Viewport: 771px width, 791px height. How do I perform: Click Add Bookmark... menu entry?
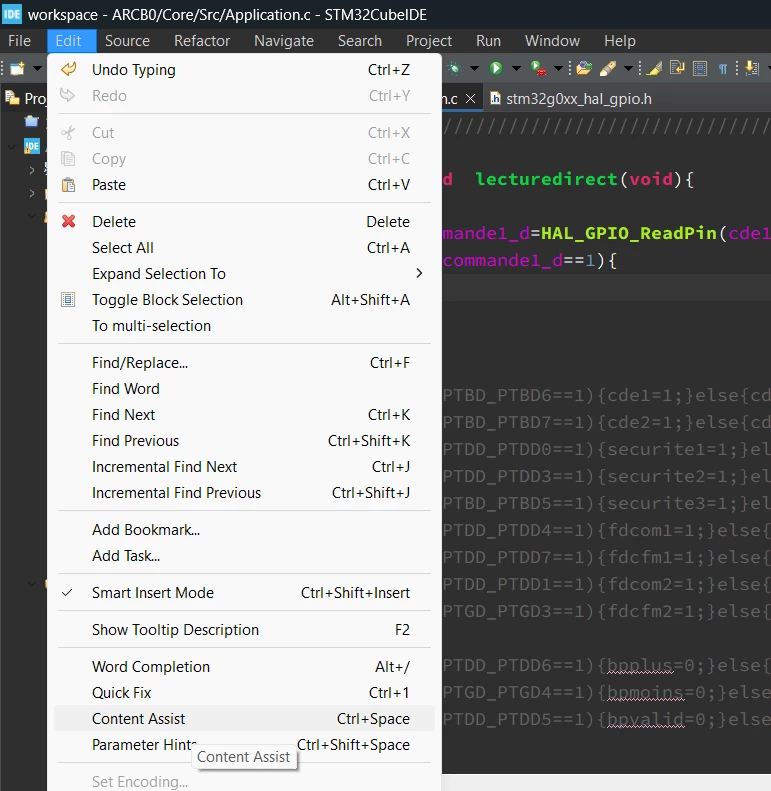pyautogui.click(x=244, y=530)
